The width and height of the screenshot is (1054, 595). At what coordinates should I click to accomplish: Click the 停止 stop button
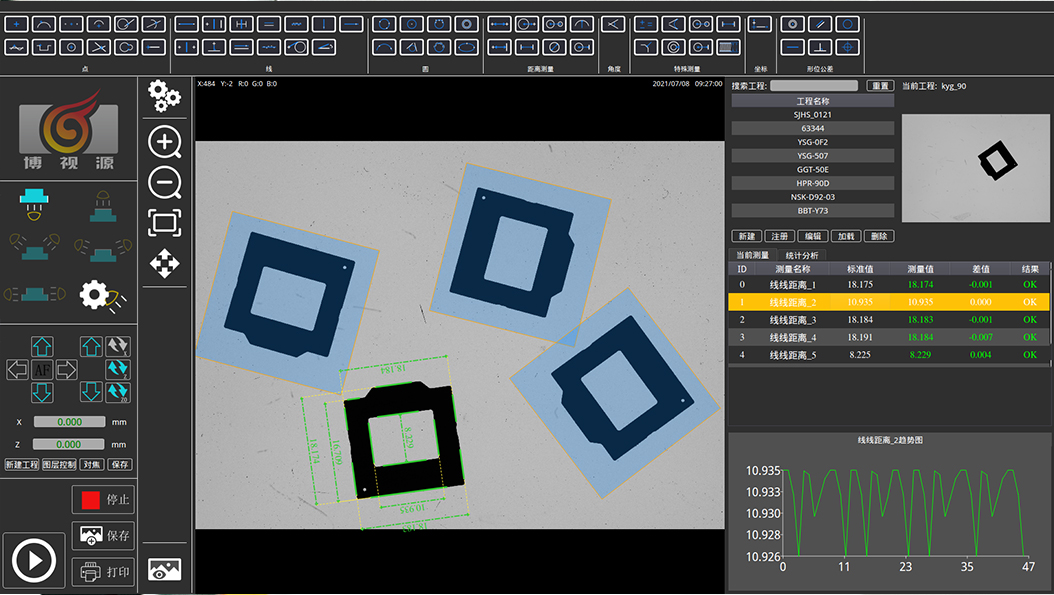(x=104, y=500)
